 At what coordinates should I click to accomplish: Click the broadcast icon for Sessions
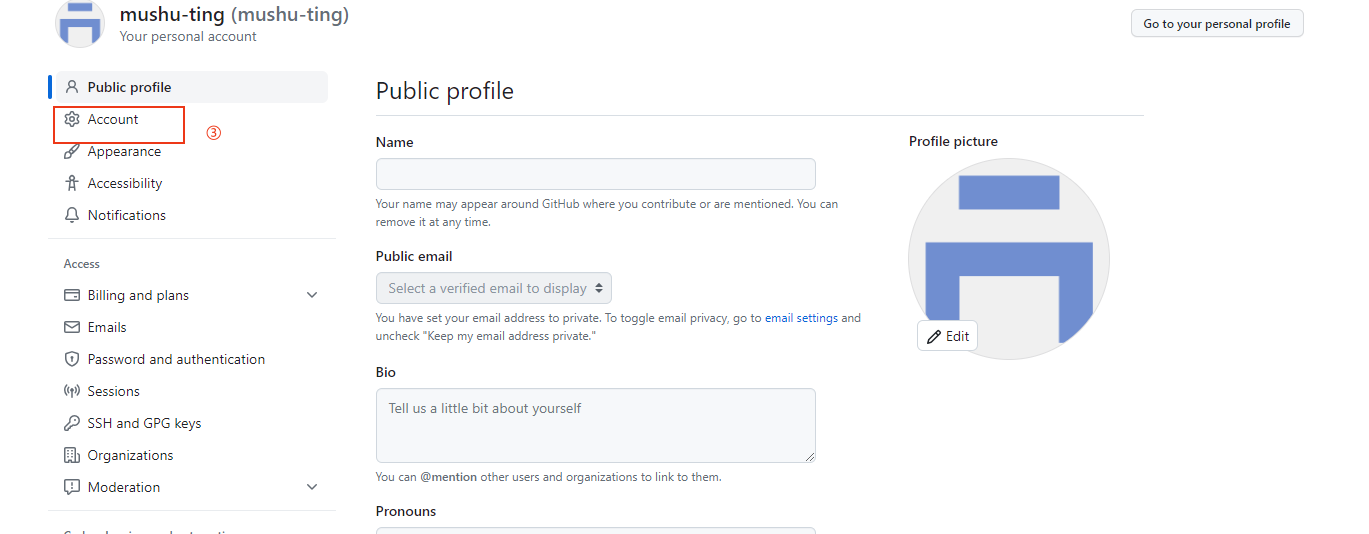71,391
